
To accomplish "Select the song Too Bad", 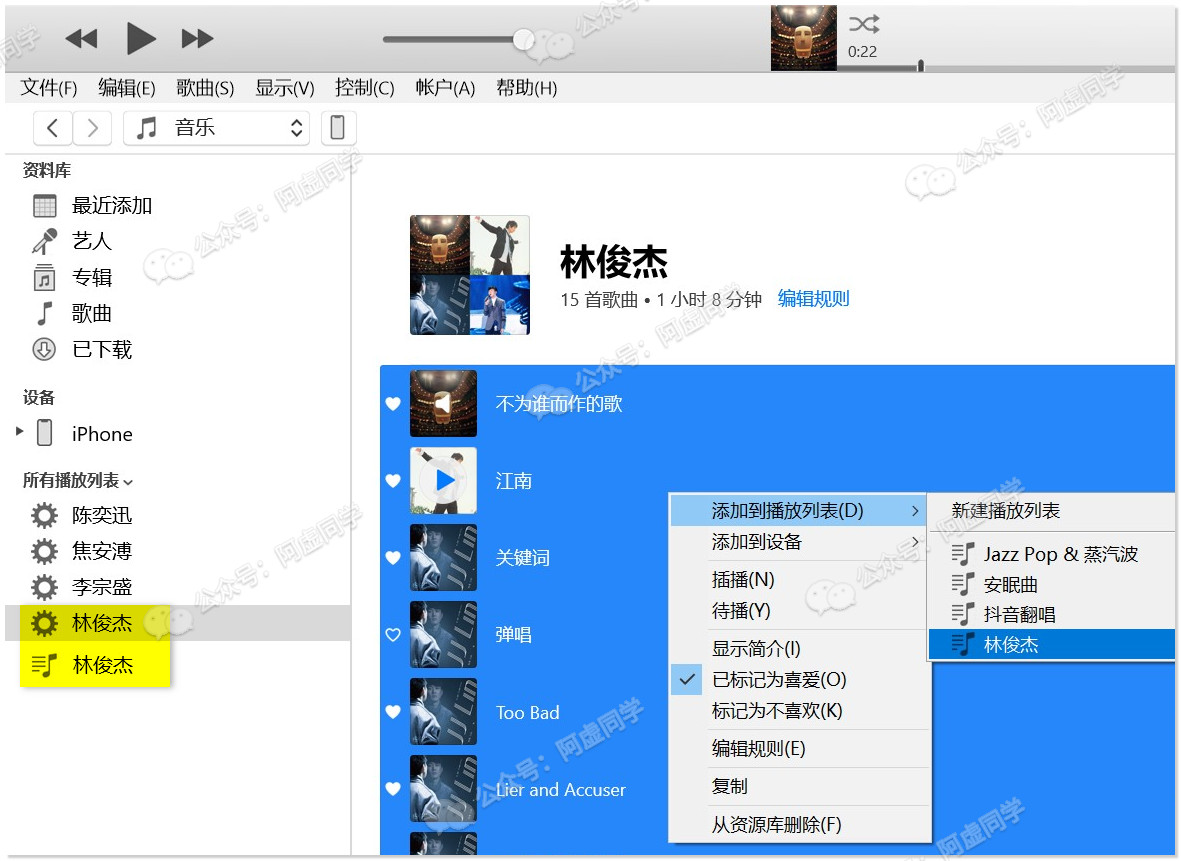I will (x=527, y=713).
